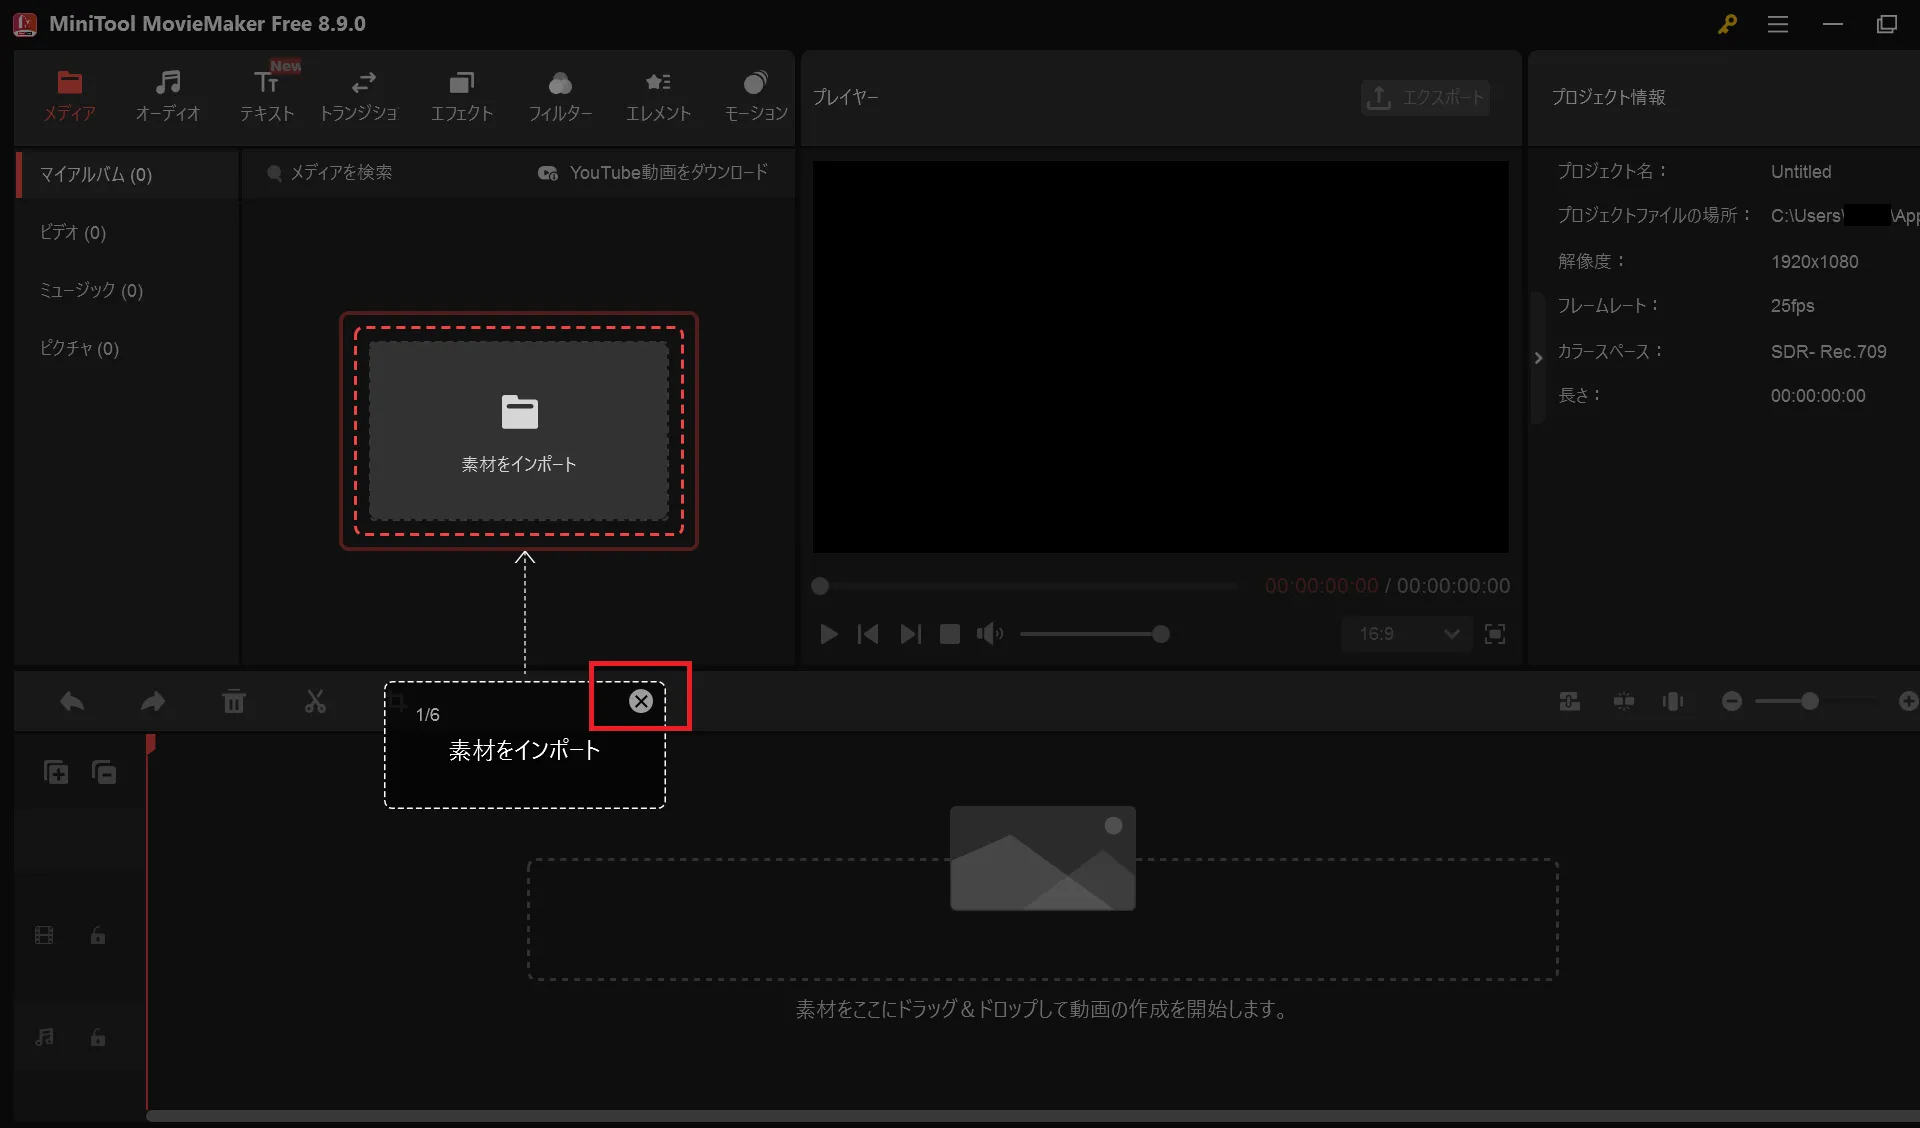Open the 16:9 aspect ratio dropdown
1920x1128 pixels.
1407,634
